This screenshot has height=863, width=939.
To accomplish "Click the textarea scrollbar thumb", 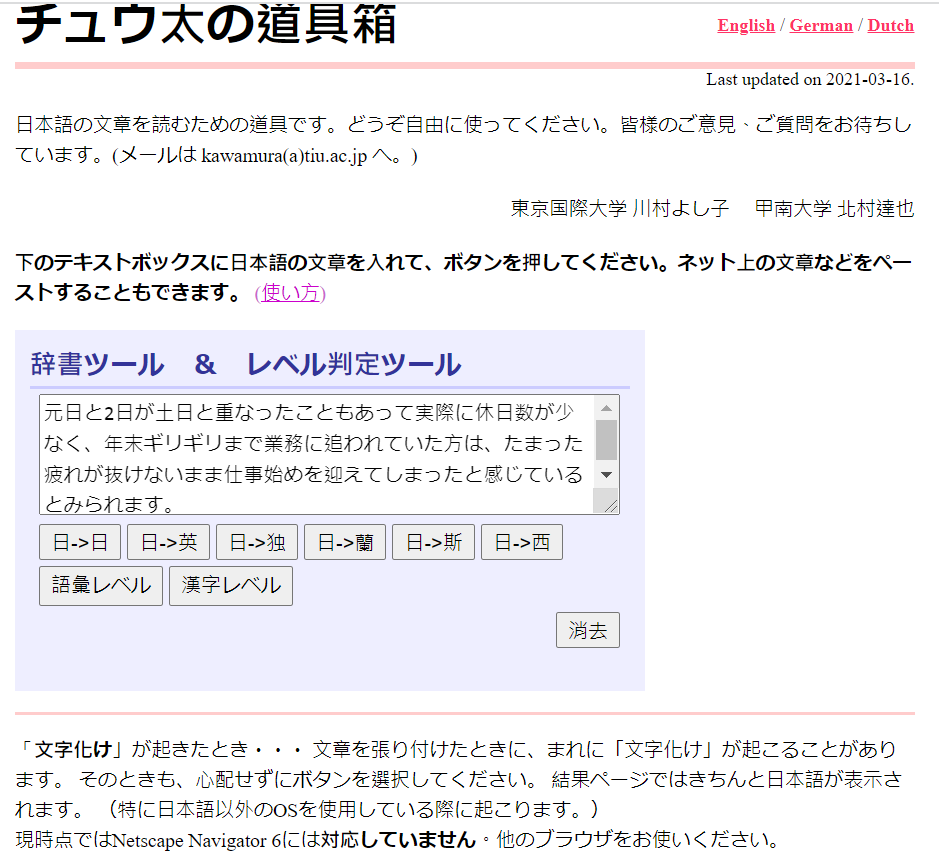I will coord(607,440).
